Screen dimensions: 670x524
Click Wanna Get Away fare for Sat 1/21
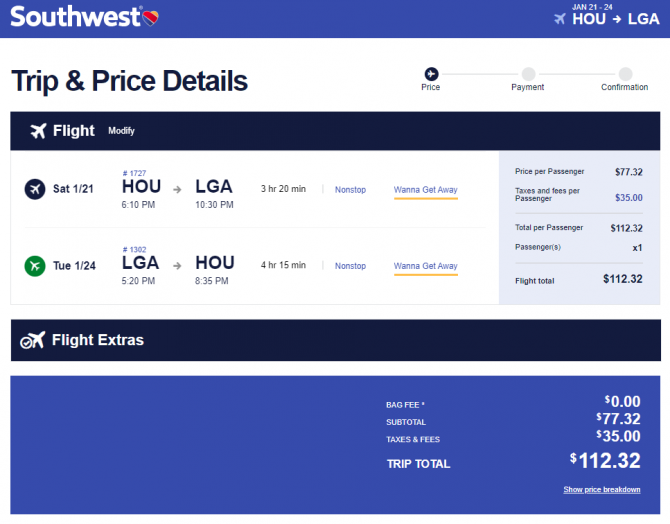click(426, 190)
